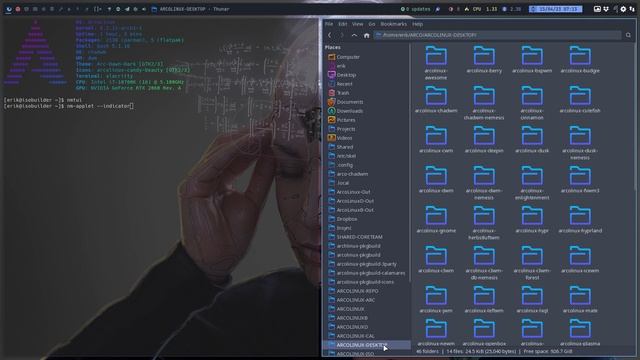Go forward with the right arrow button
The image size is (640, 360).
click(342, 36)
